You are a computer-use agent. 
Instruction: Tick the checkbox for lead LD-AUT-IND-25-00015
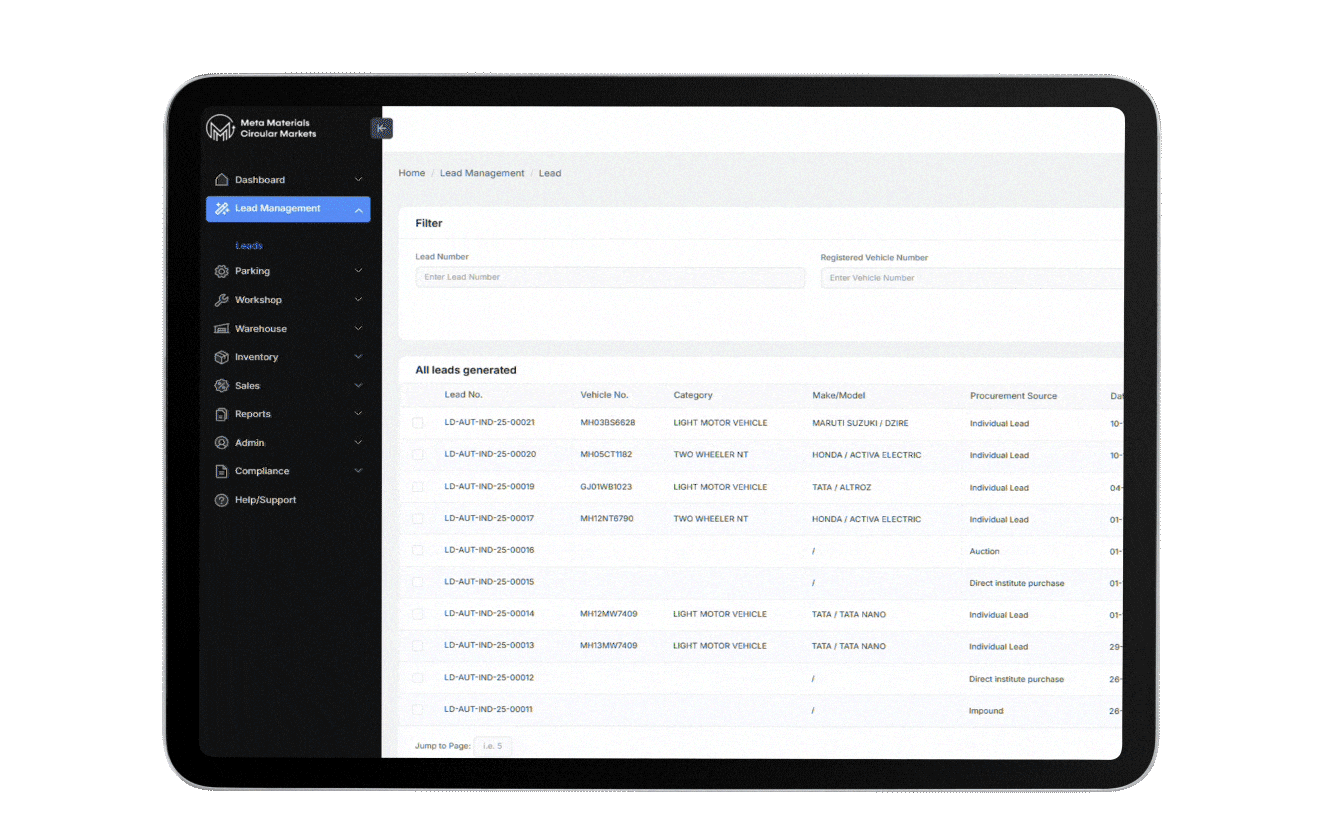pos(418,582)
